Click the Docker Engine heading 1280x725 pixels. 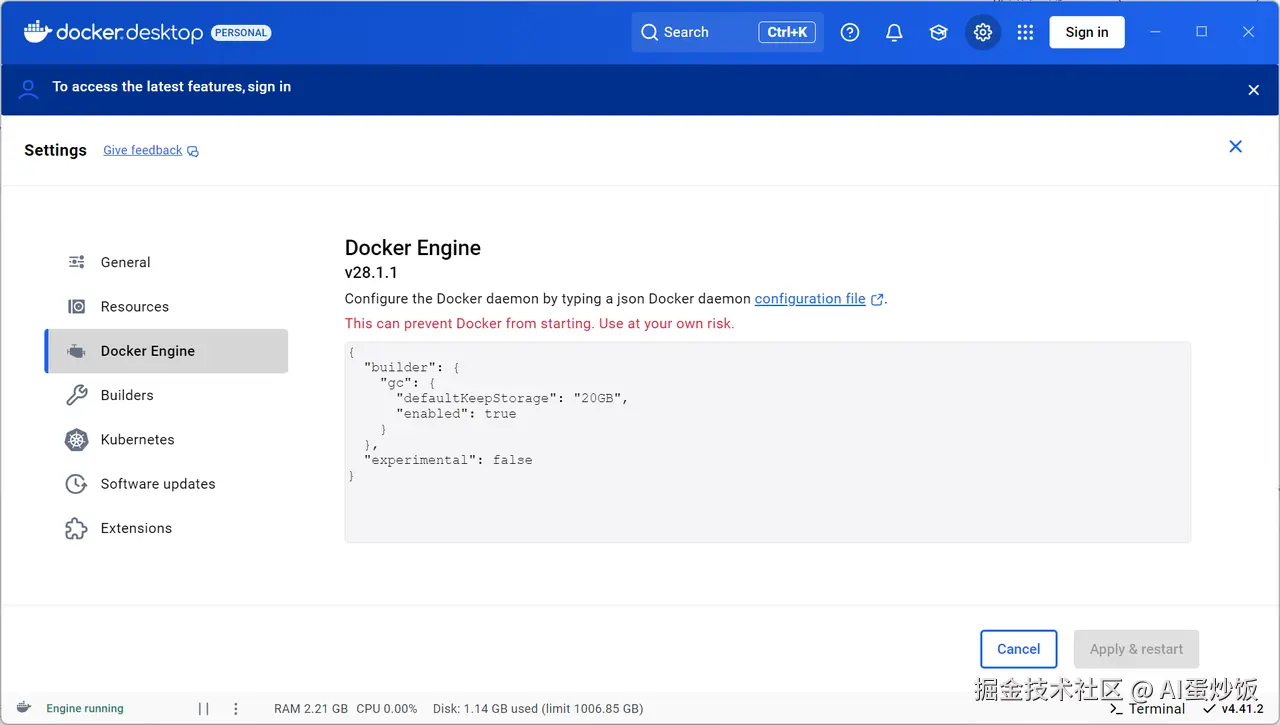[x=413, y=248]
